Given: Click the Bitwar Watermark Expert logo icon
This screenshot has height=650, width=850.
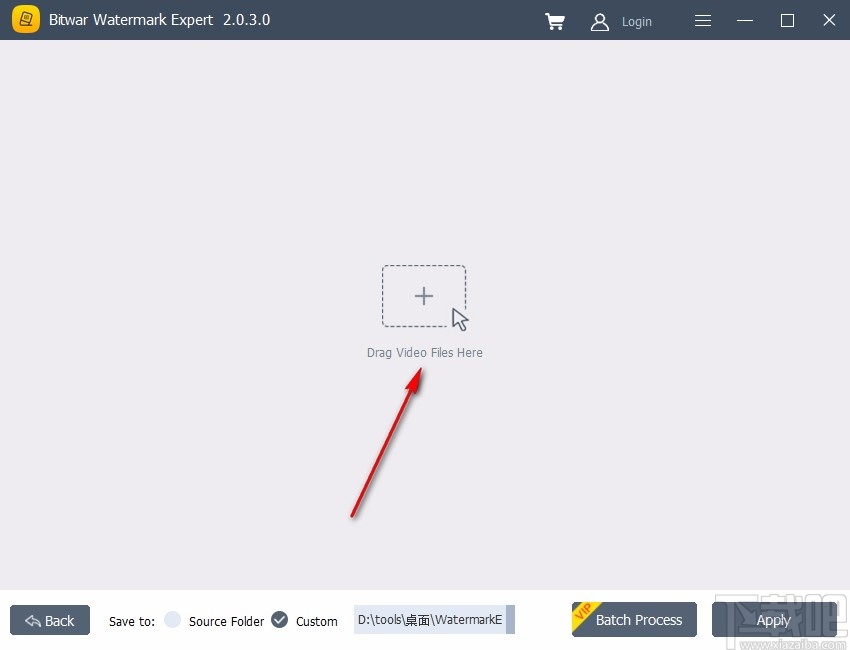Looking at the screenshot, I should [x=25, y=19].
